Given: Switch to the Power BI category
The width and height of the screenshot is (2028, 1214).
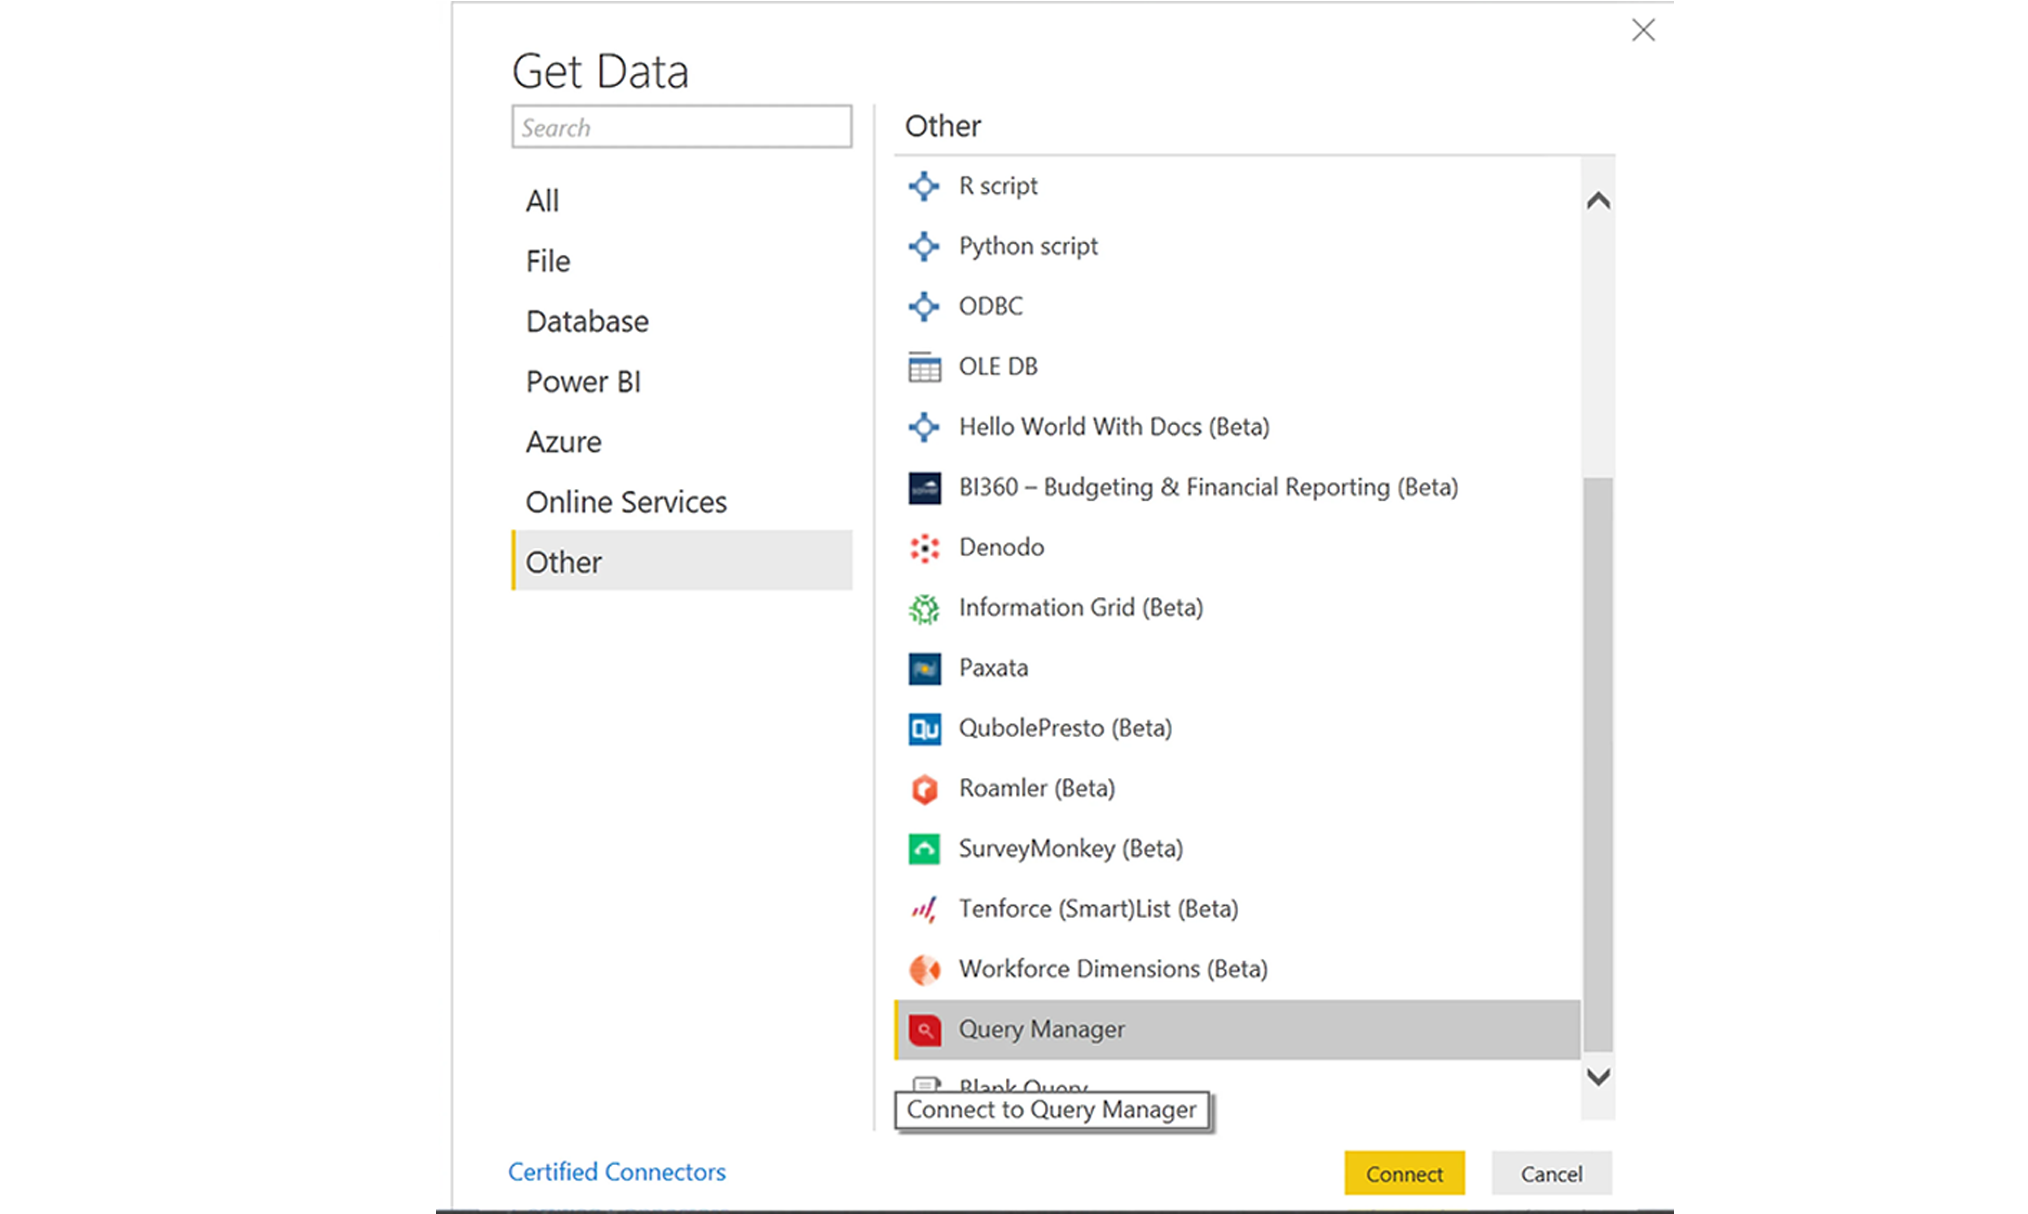Looking at the screenshot, I should point(682,381).
